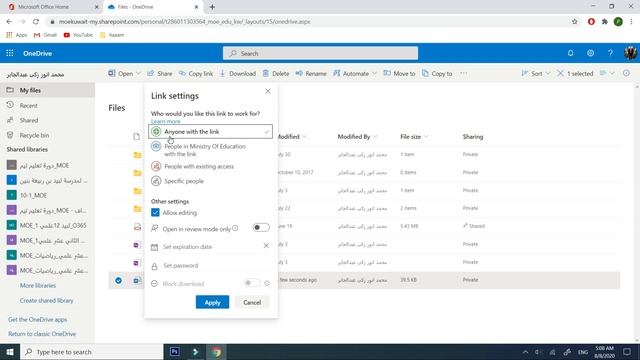
Task: Open the Learn more link
Action: pos(165,121)
